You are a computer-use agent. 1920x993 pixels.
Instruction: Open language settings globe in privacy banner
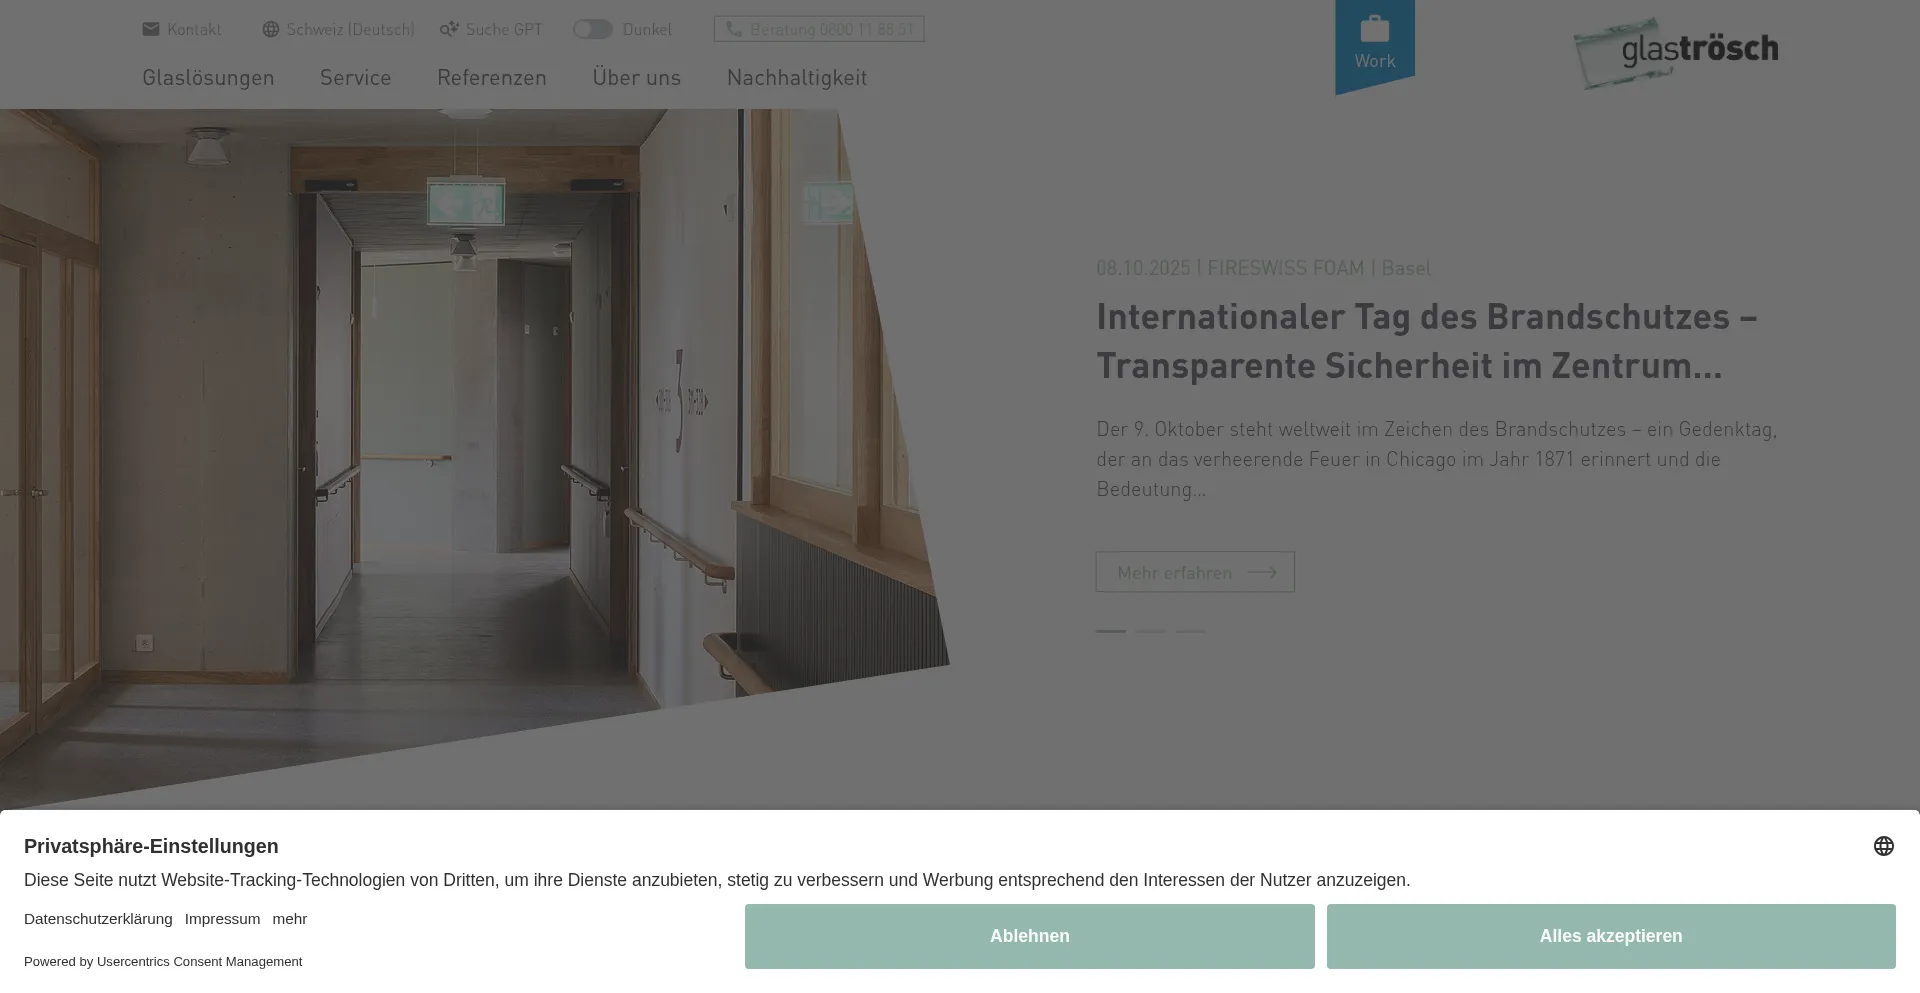[1883, 846]
